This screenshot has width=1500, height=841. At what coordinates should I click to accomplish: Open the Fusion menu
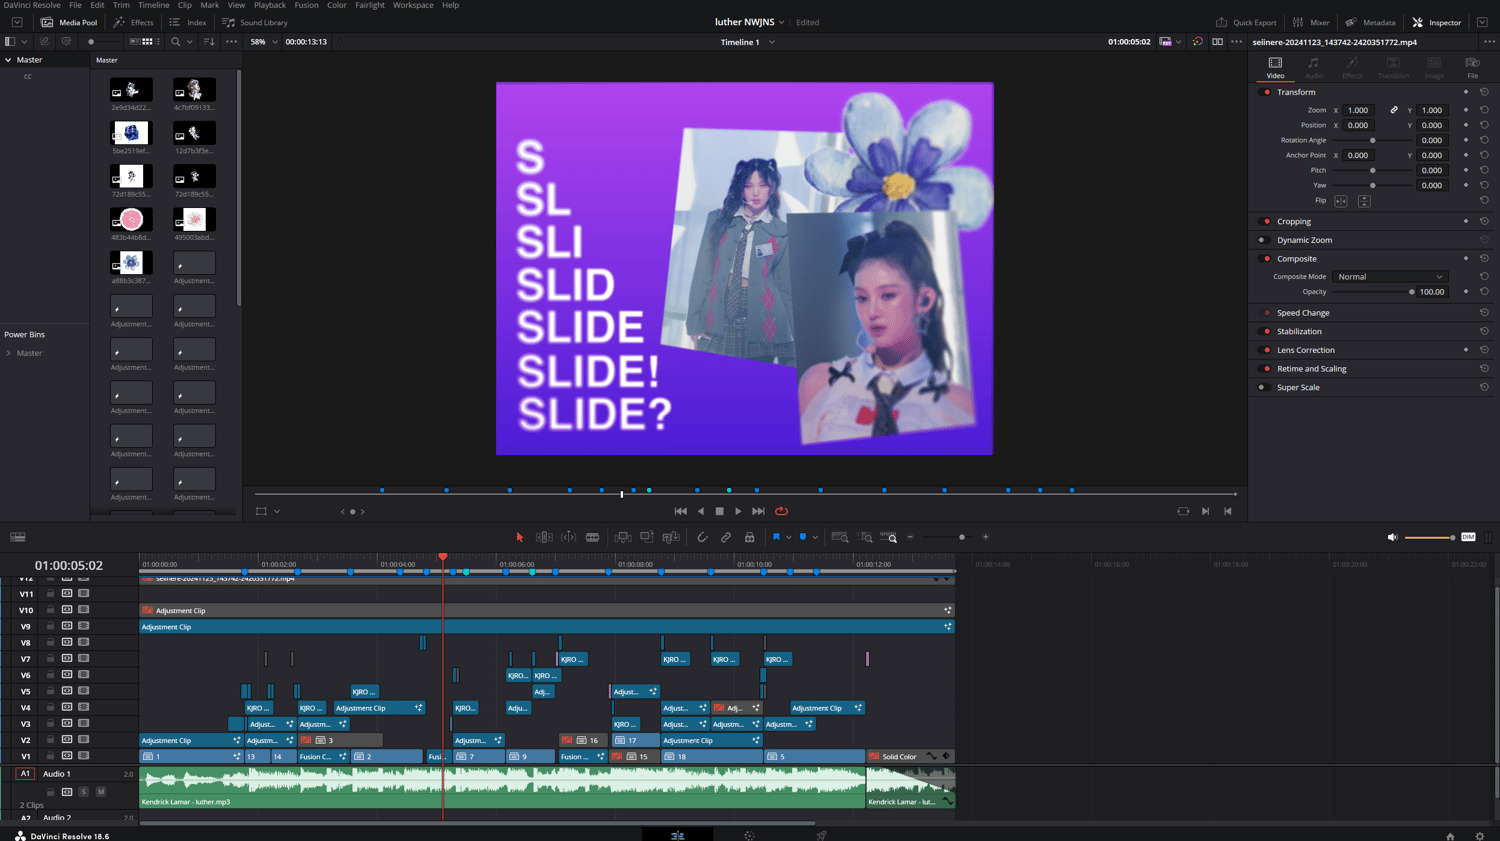pos(306,5)
